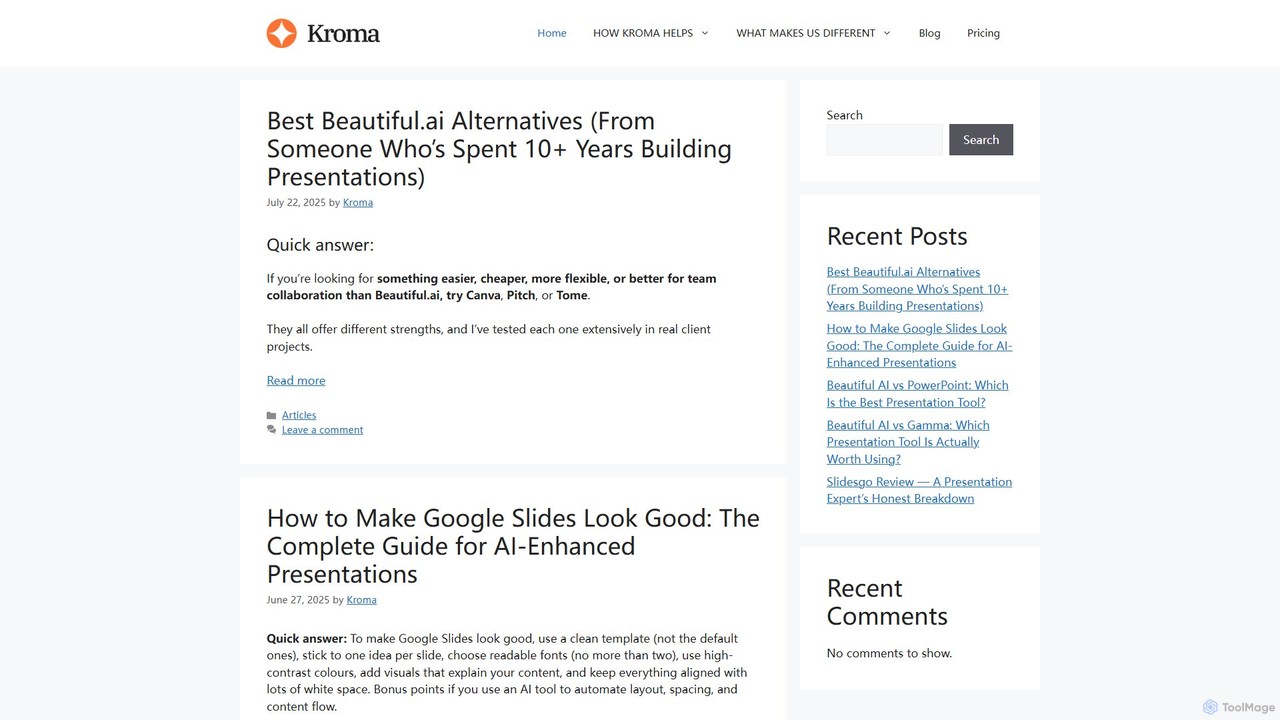Image resolution: width=1280 pixels, height=720 pixels.
Task: Click the Recent Comments heading
Action: coord(887,602)
